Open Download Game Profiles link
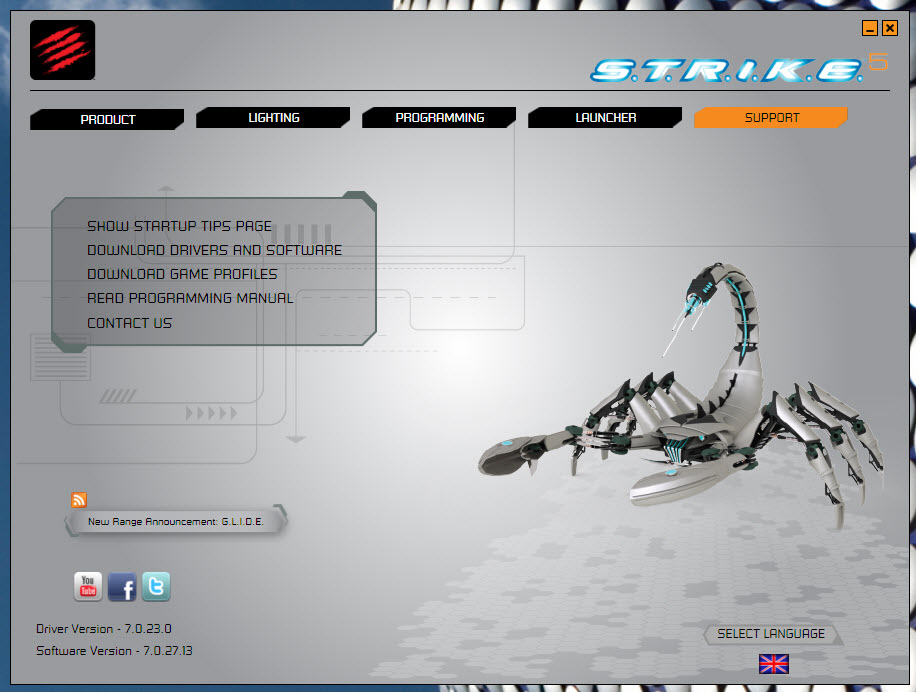Screen dimensions: 916x692 pos(182,274)
